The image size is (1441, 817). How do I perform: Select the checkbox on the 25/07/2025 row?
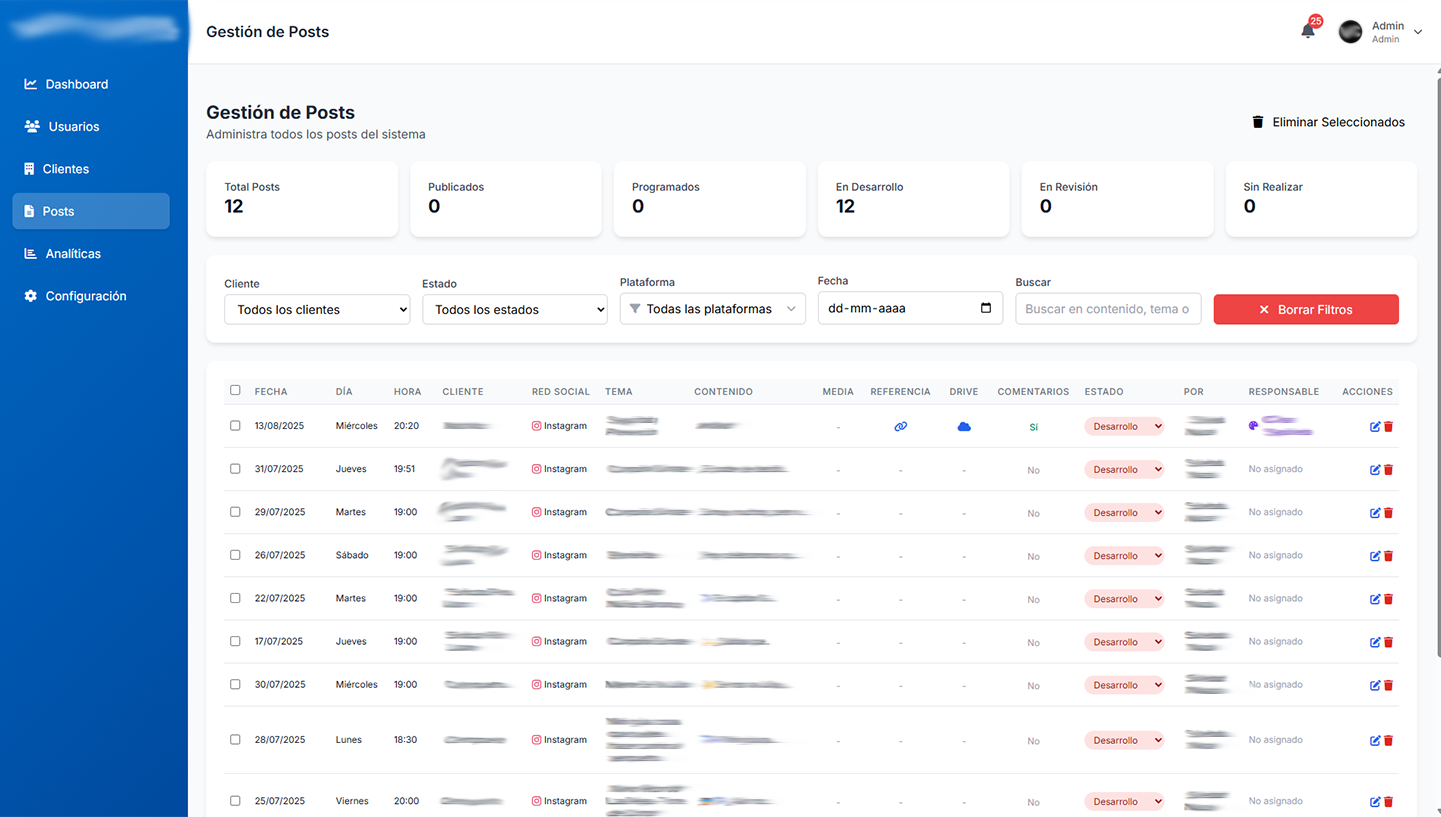(235, 800)
